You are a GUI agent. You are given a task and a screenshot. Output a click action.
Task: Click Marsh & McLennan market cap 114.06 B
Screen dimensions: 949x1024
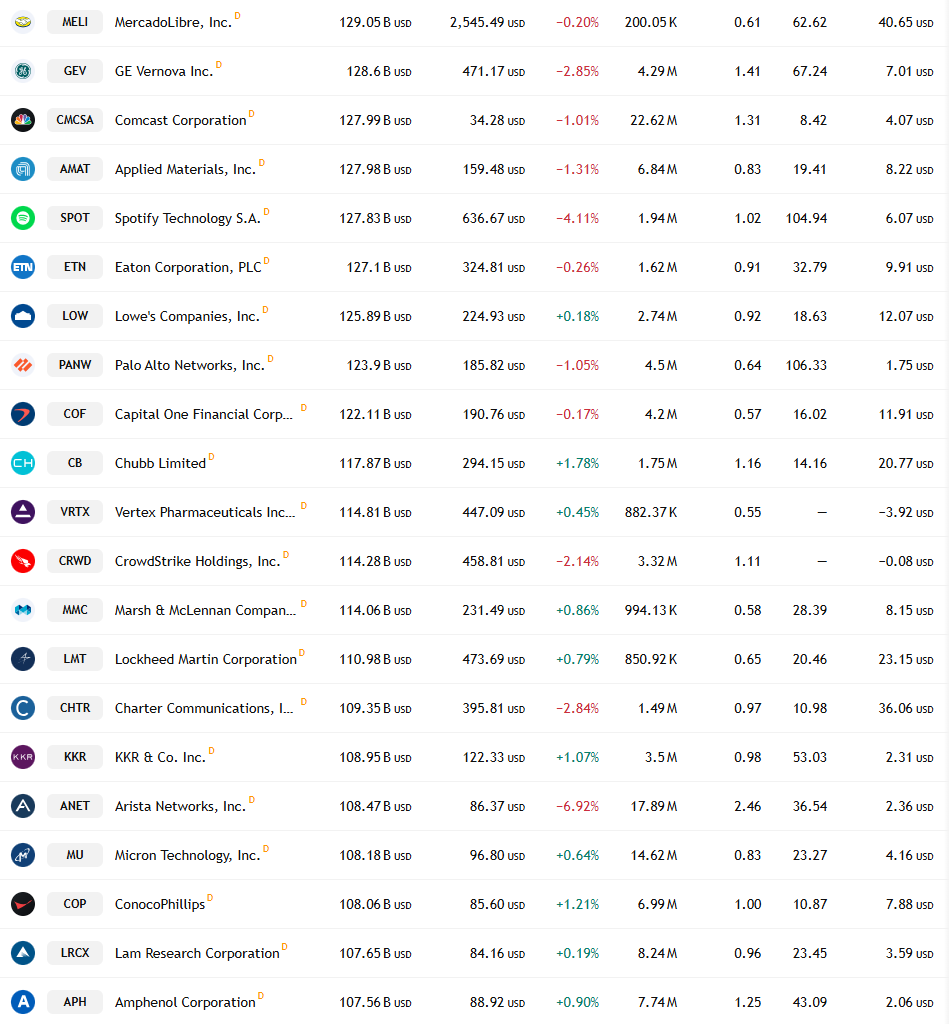pyautogui.click(x=376, y=611)
